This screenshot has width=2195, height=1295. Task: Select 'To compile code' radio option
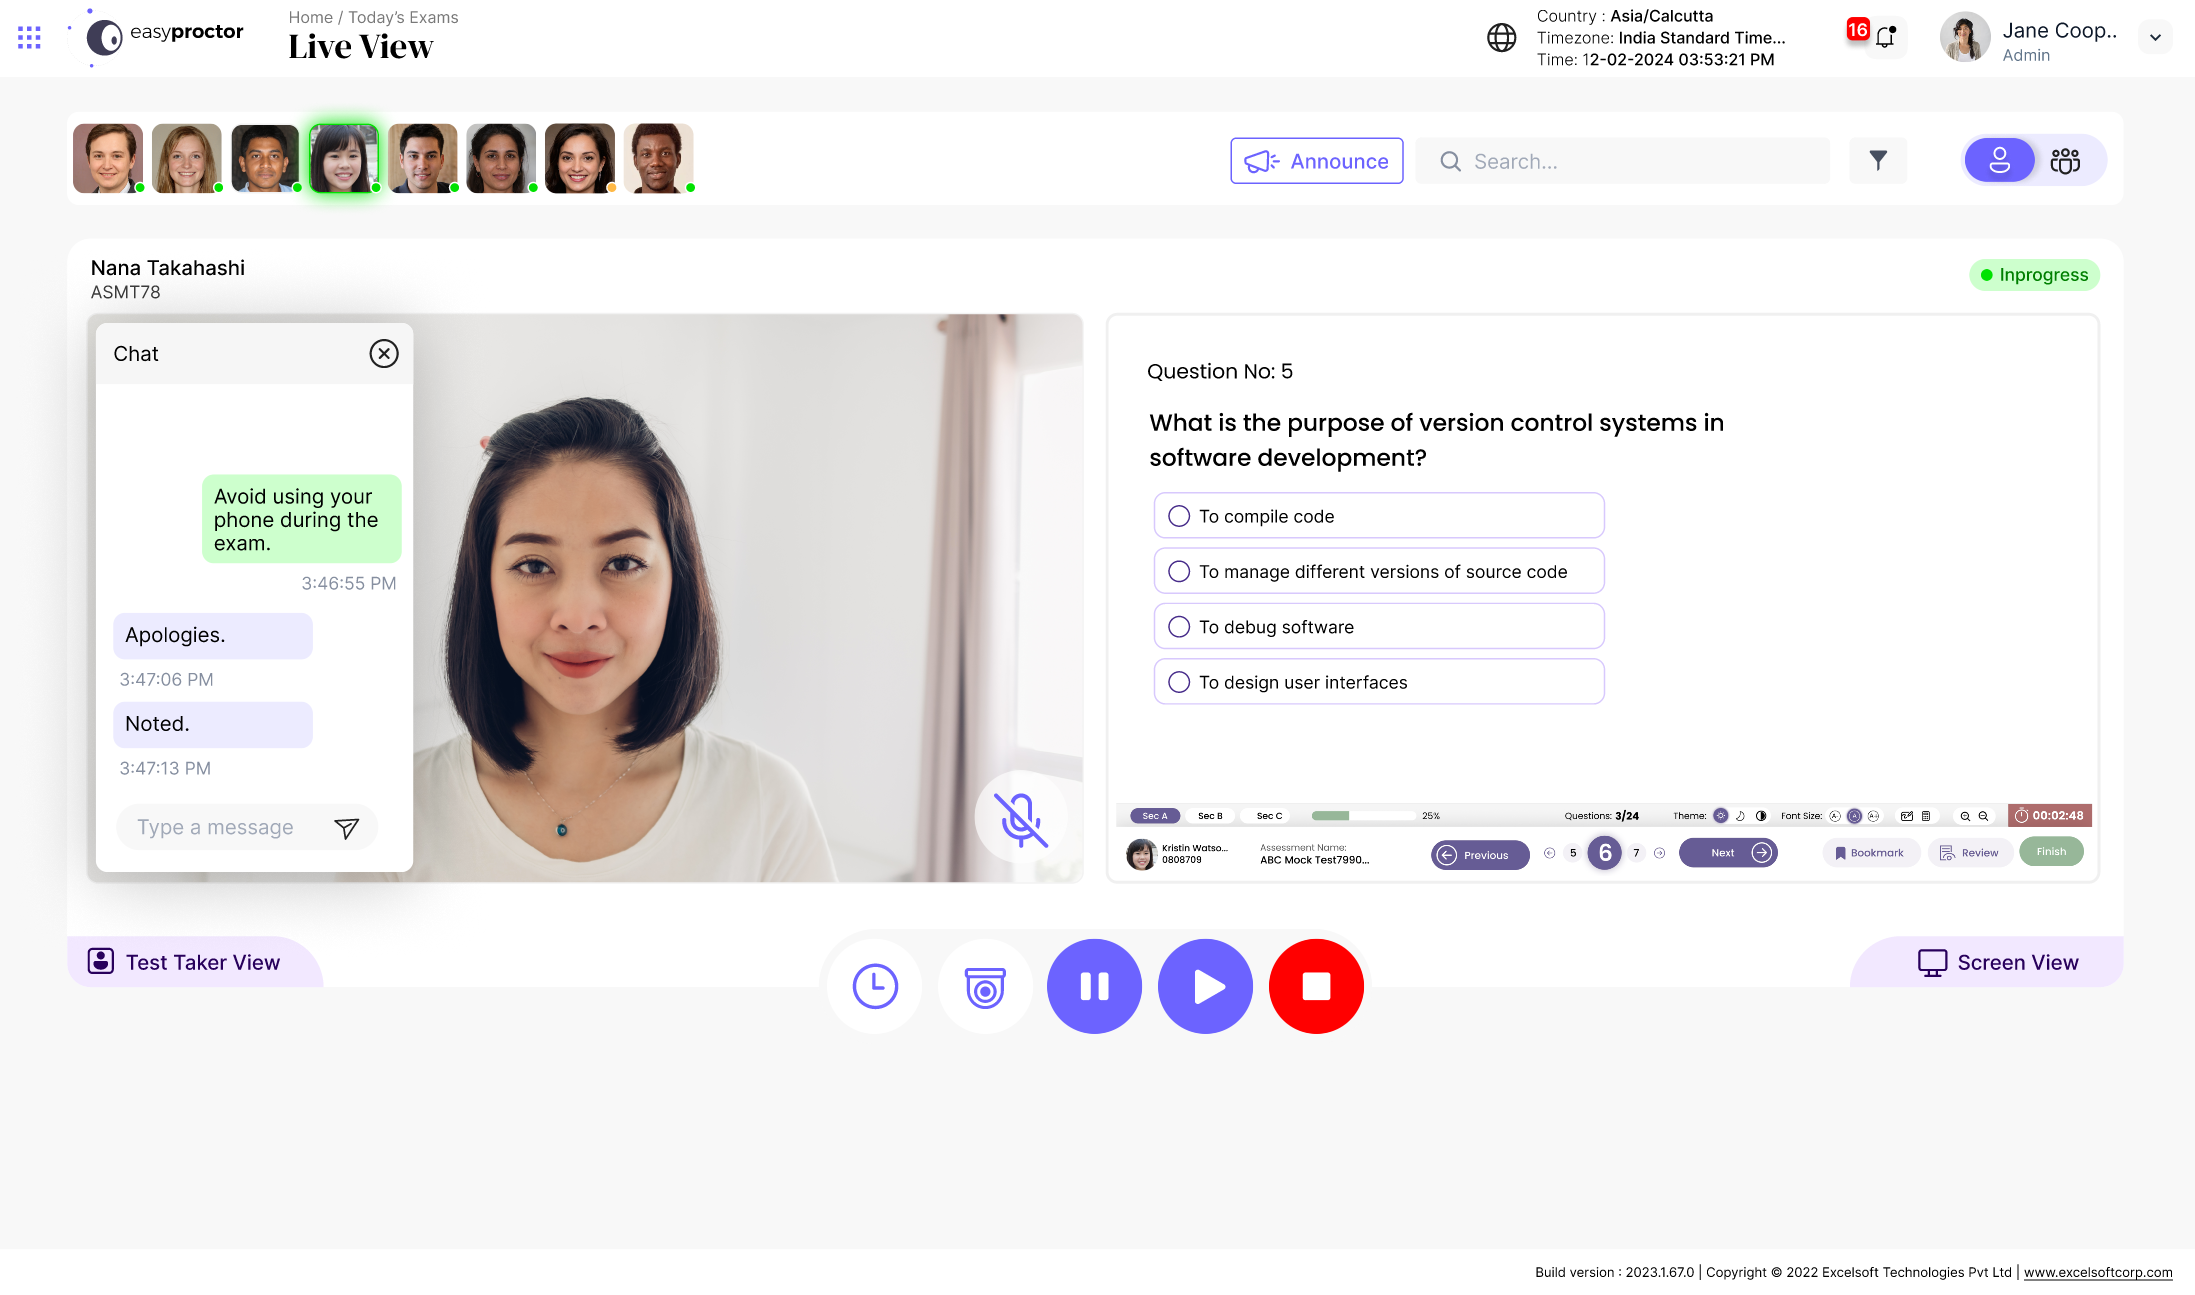1179,516
